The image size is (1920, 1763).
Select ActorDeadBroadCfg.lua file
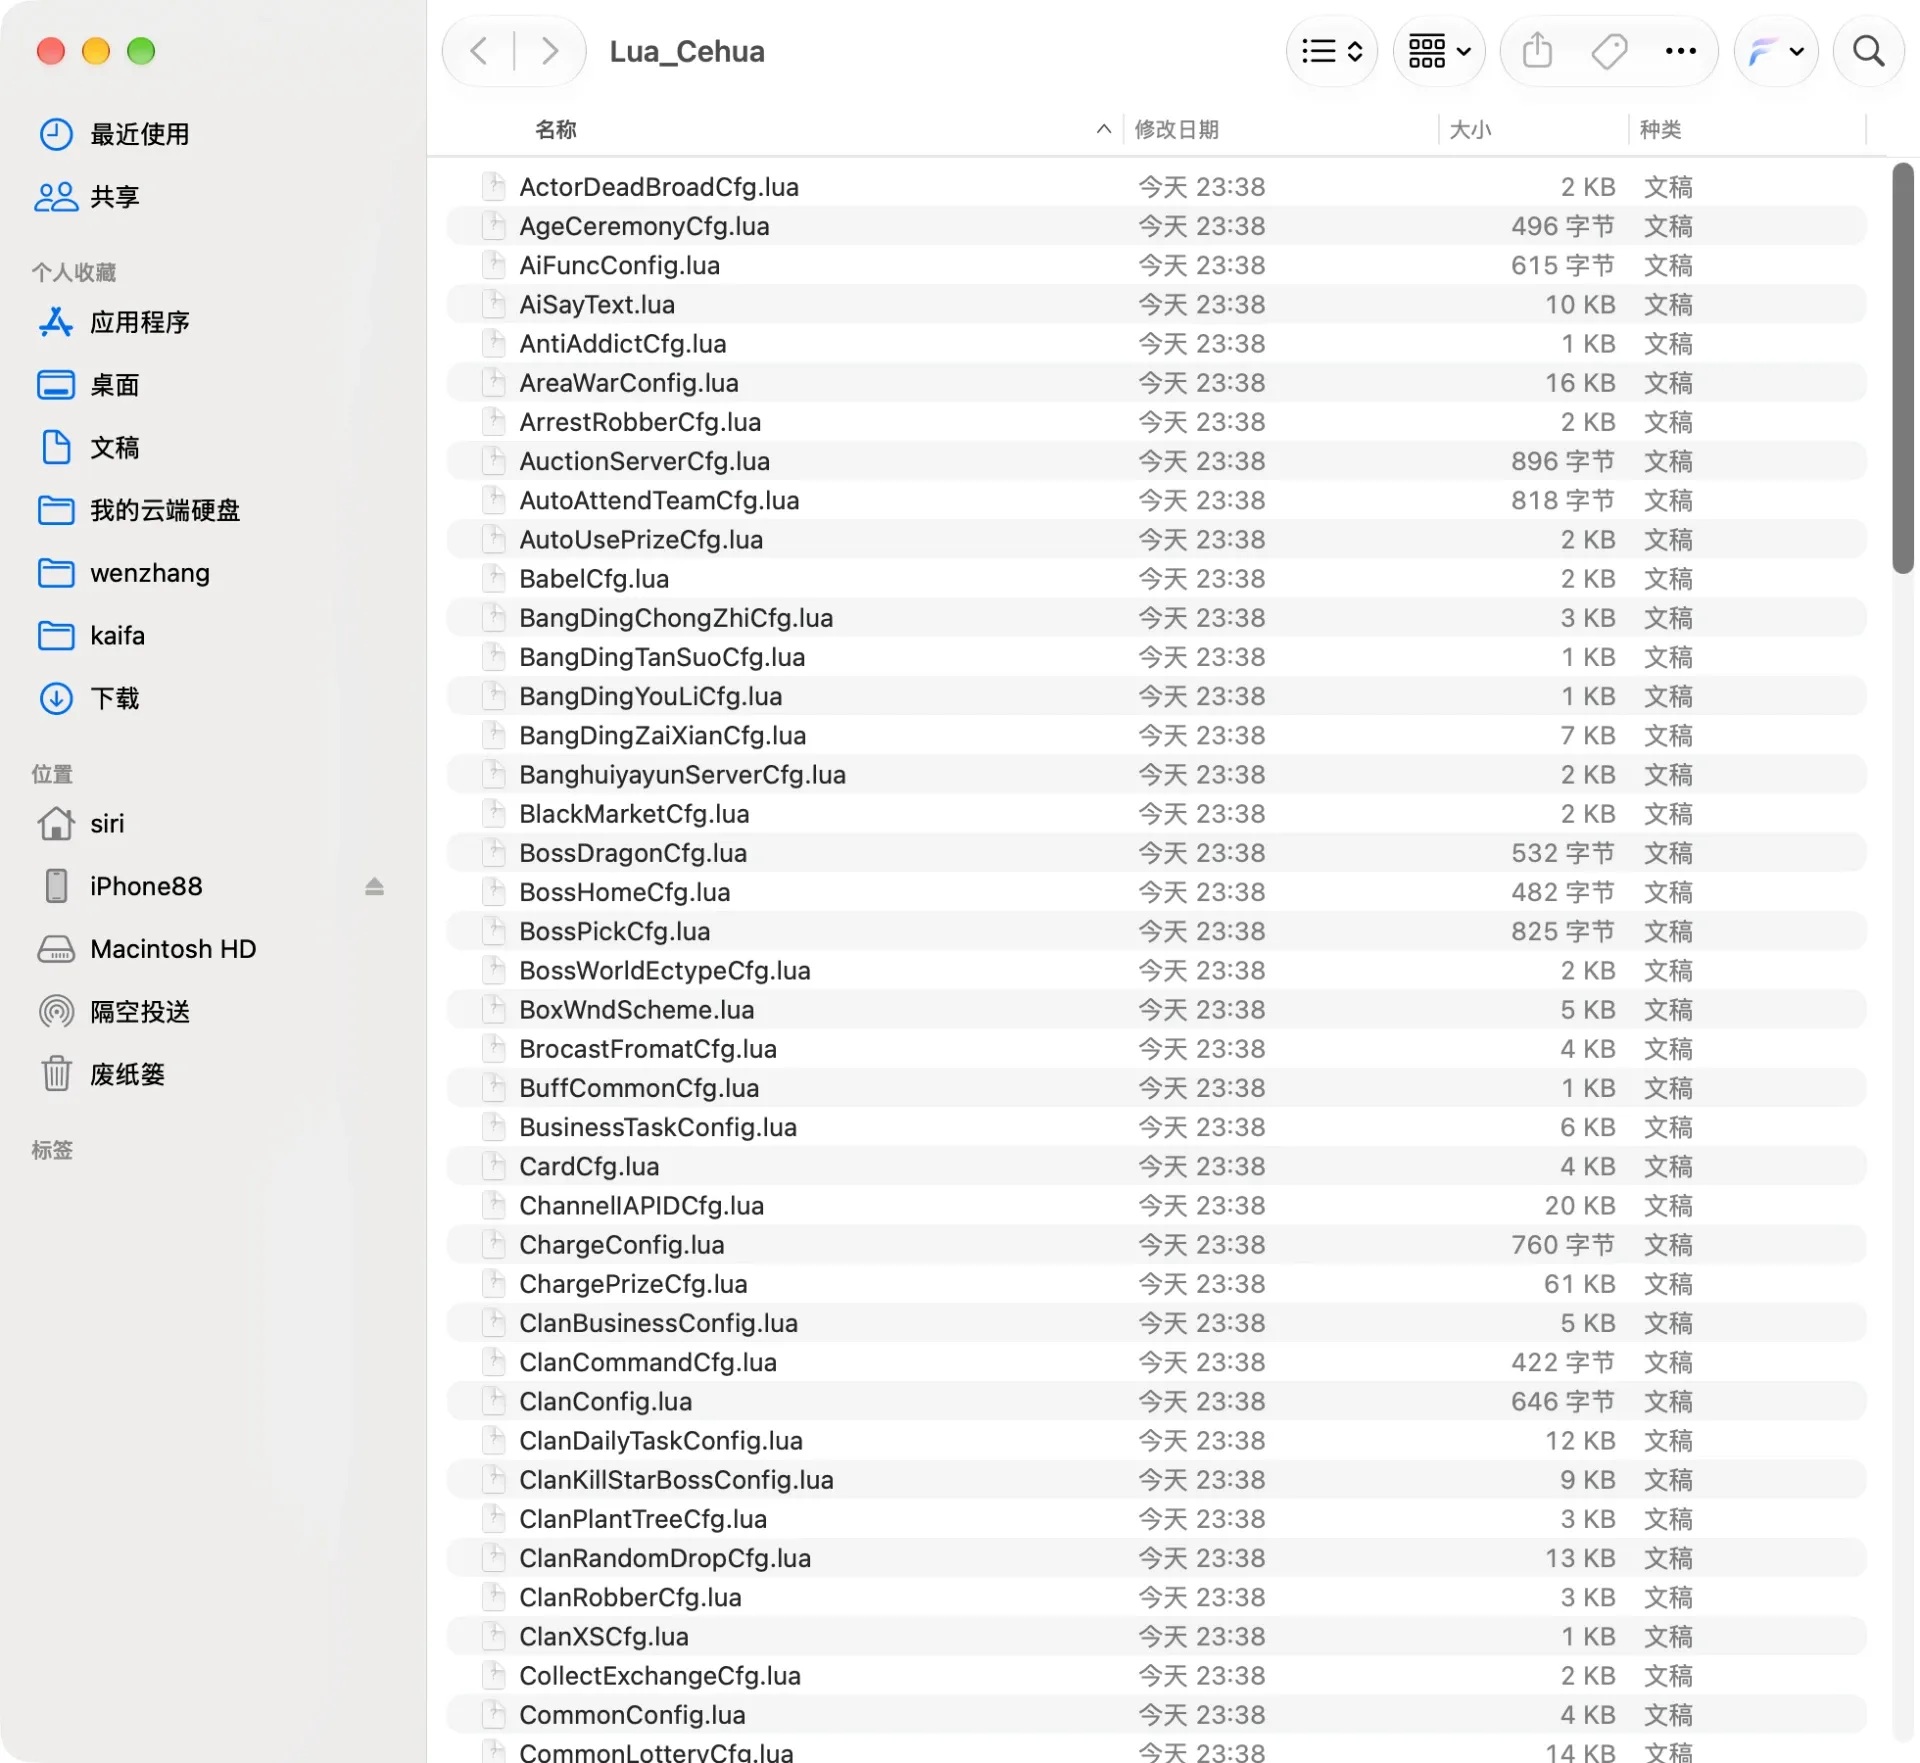1156,187
